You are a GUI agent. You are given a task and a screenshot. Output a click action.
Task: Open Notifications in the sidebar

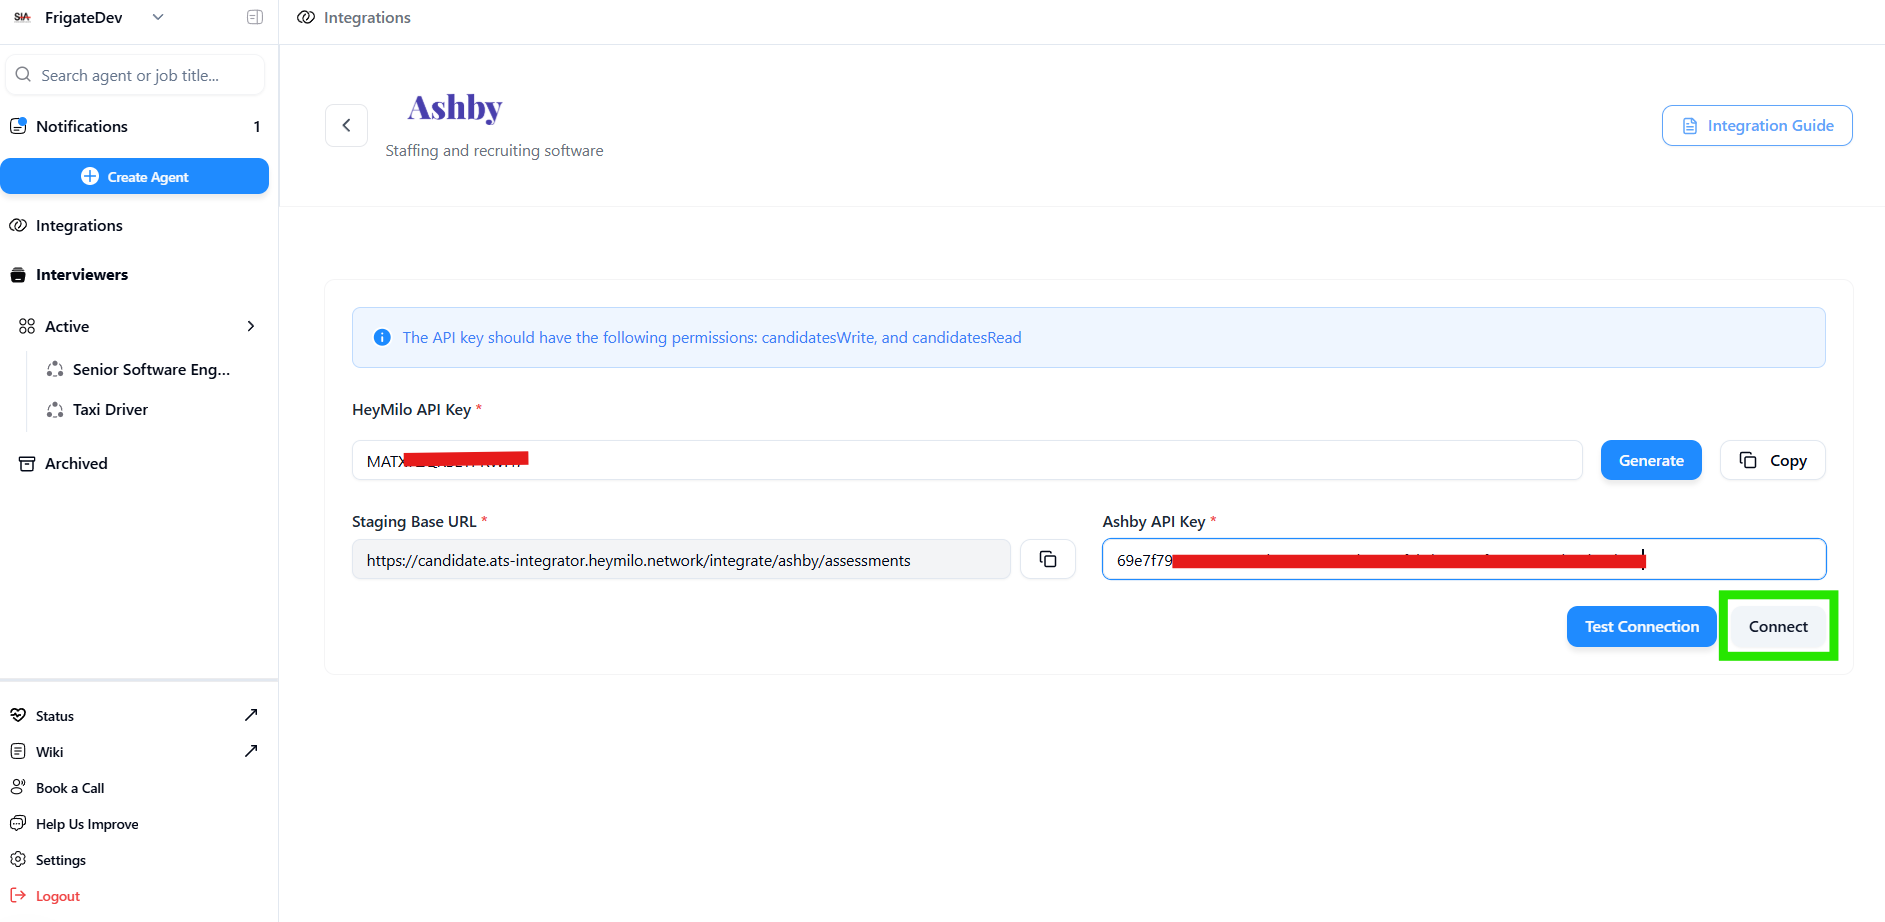coord(82,127)
